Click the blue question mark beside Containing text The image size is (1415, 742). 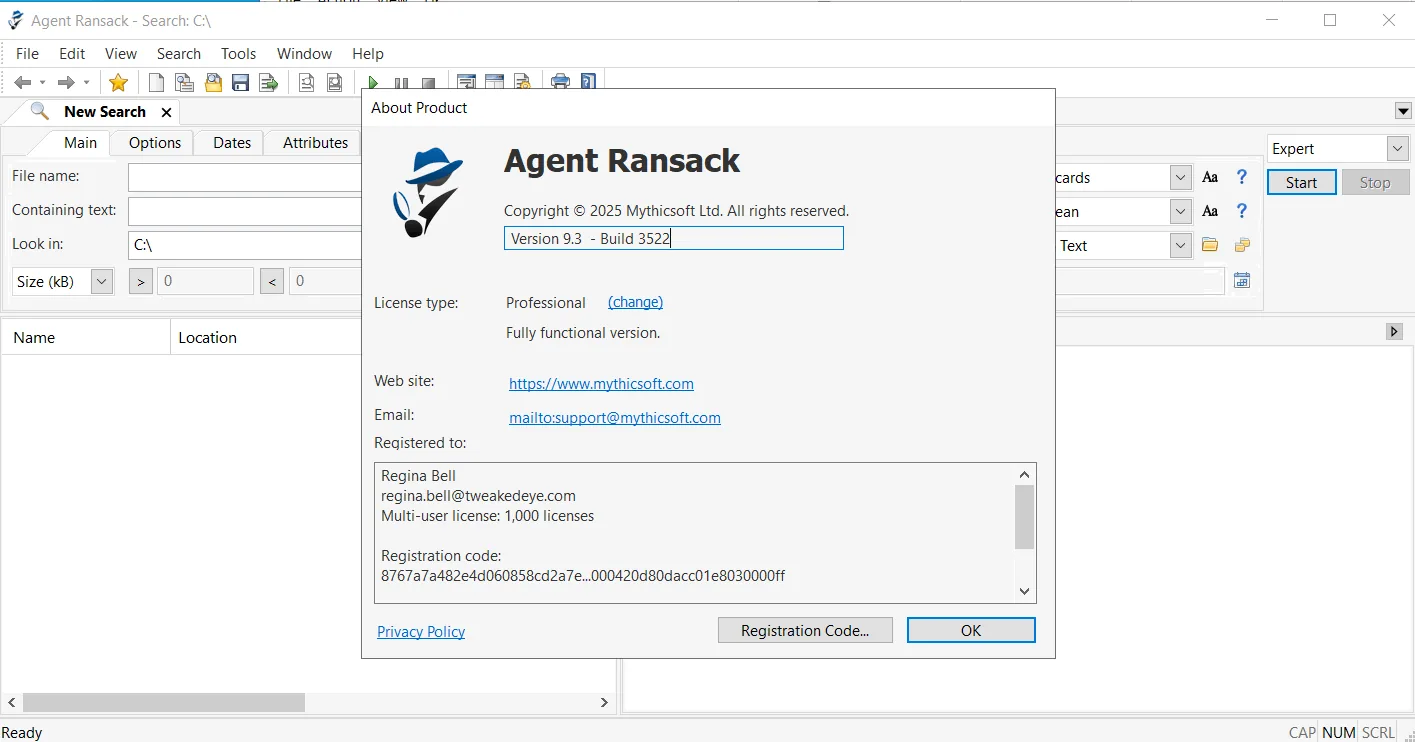1242,211
